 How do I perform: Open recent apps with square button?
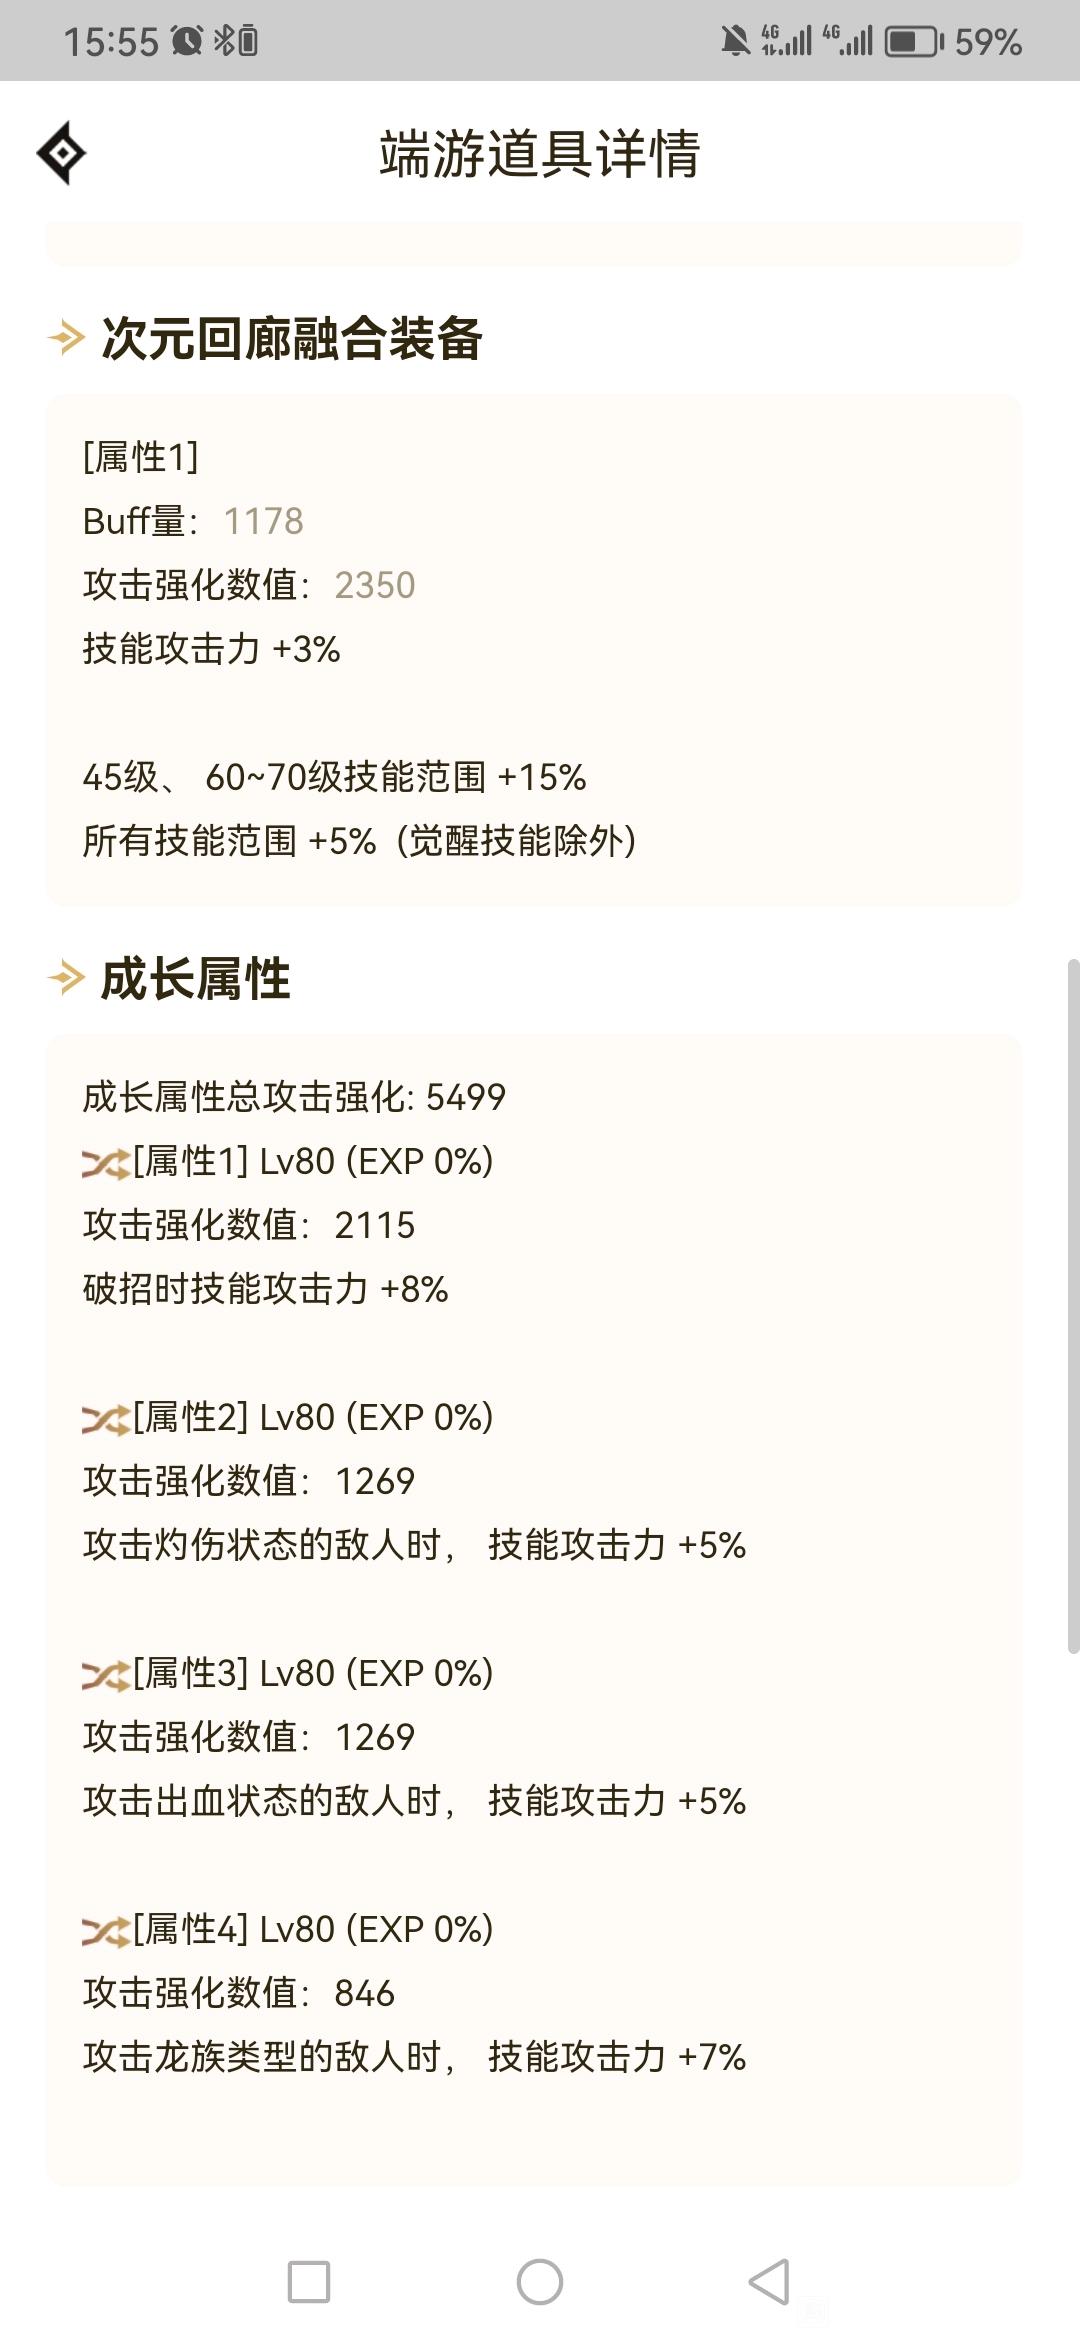click(309, 2282)
